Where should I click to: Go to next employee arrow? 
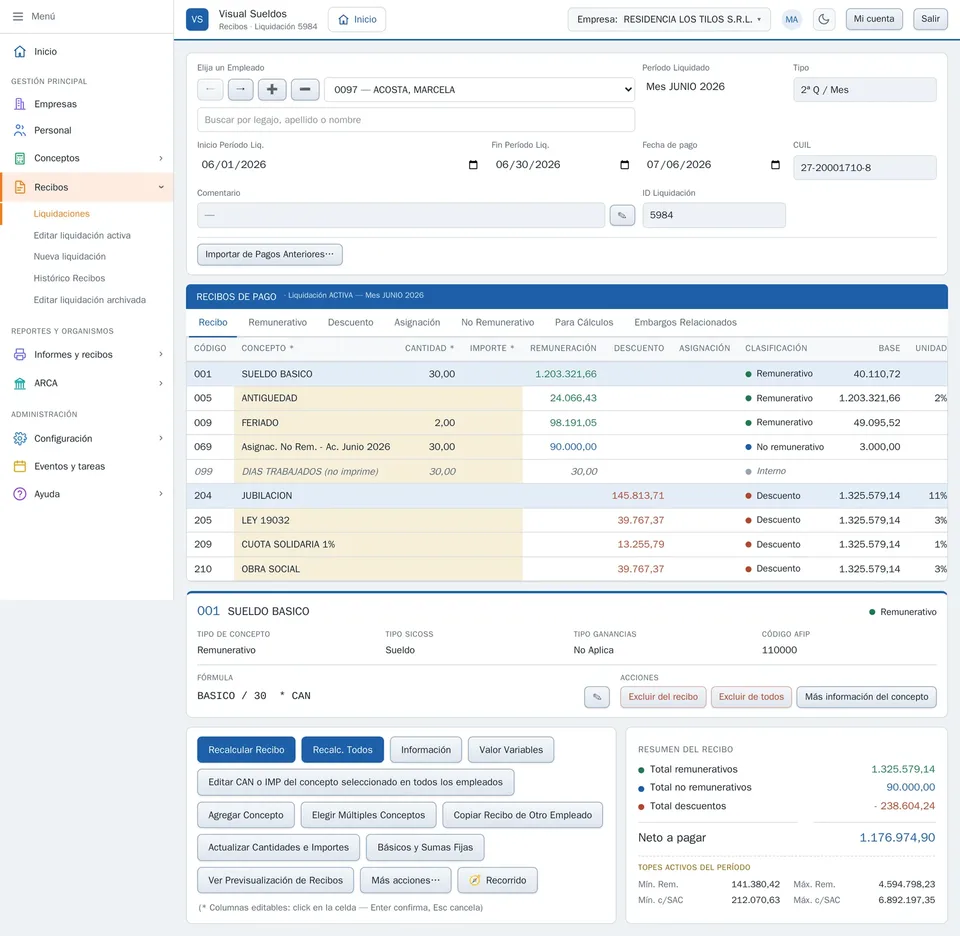241,89
